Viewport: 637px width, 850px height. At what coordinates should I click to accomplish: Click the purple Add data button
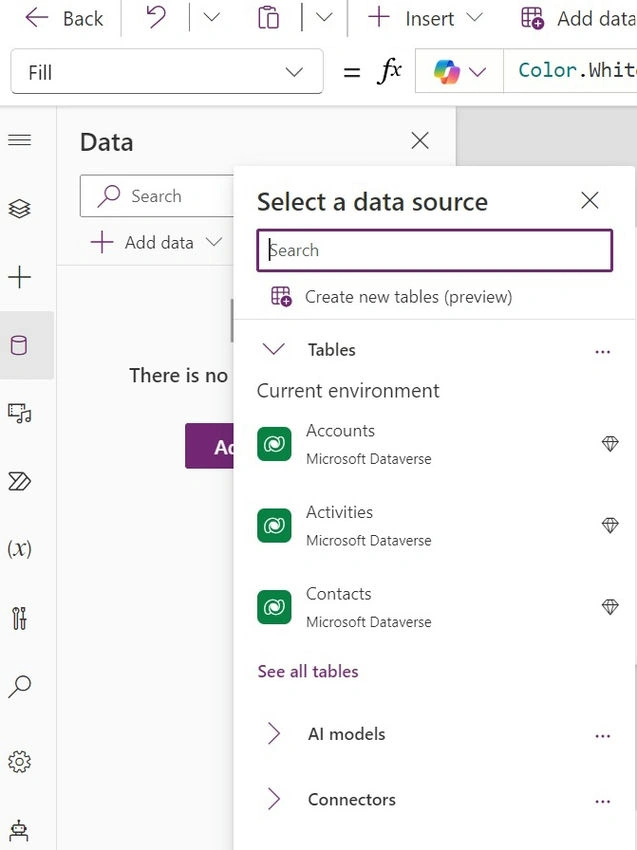pyautogui.click(x=210, y=446)
